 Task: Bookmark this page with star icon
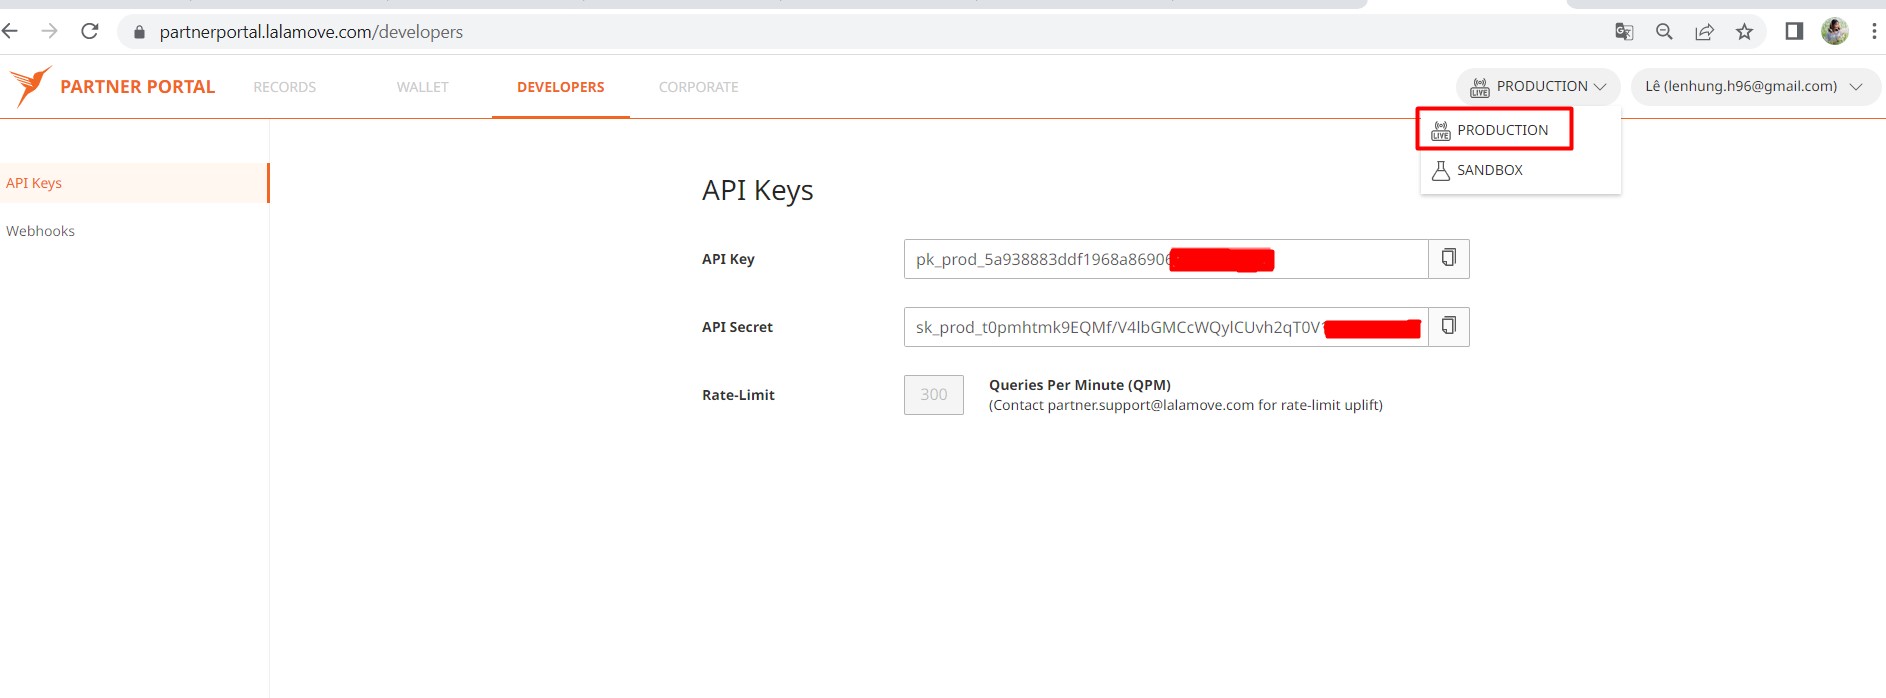(1744, 32)
